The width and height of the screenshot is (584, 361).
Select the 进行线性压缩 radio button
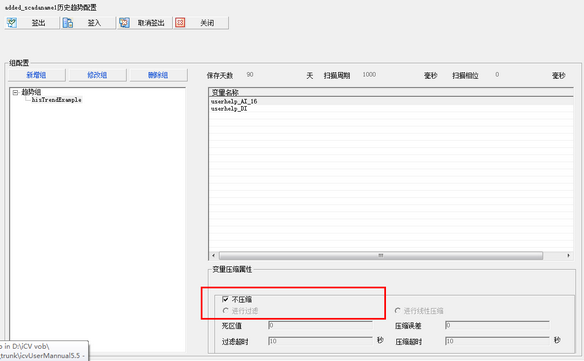click(x=398, y=310)
